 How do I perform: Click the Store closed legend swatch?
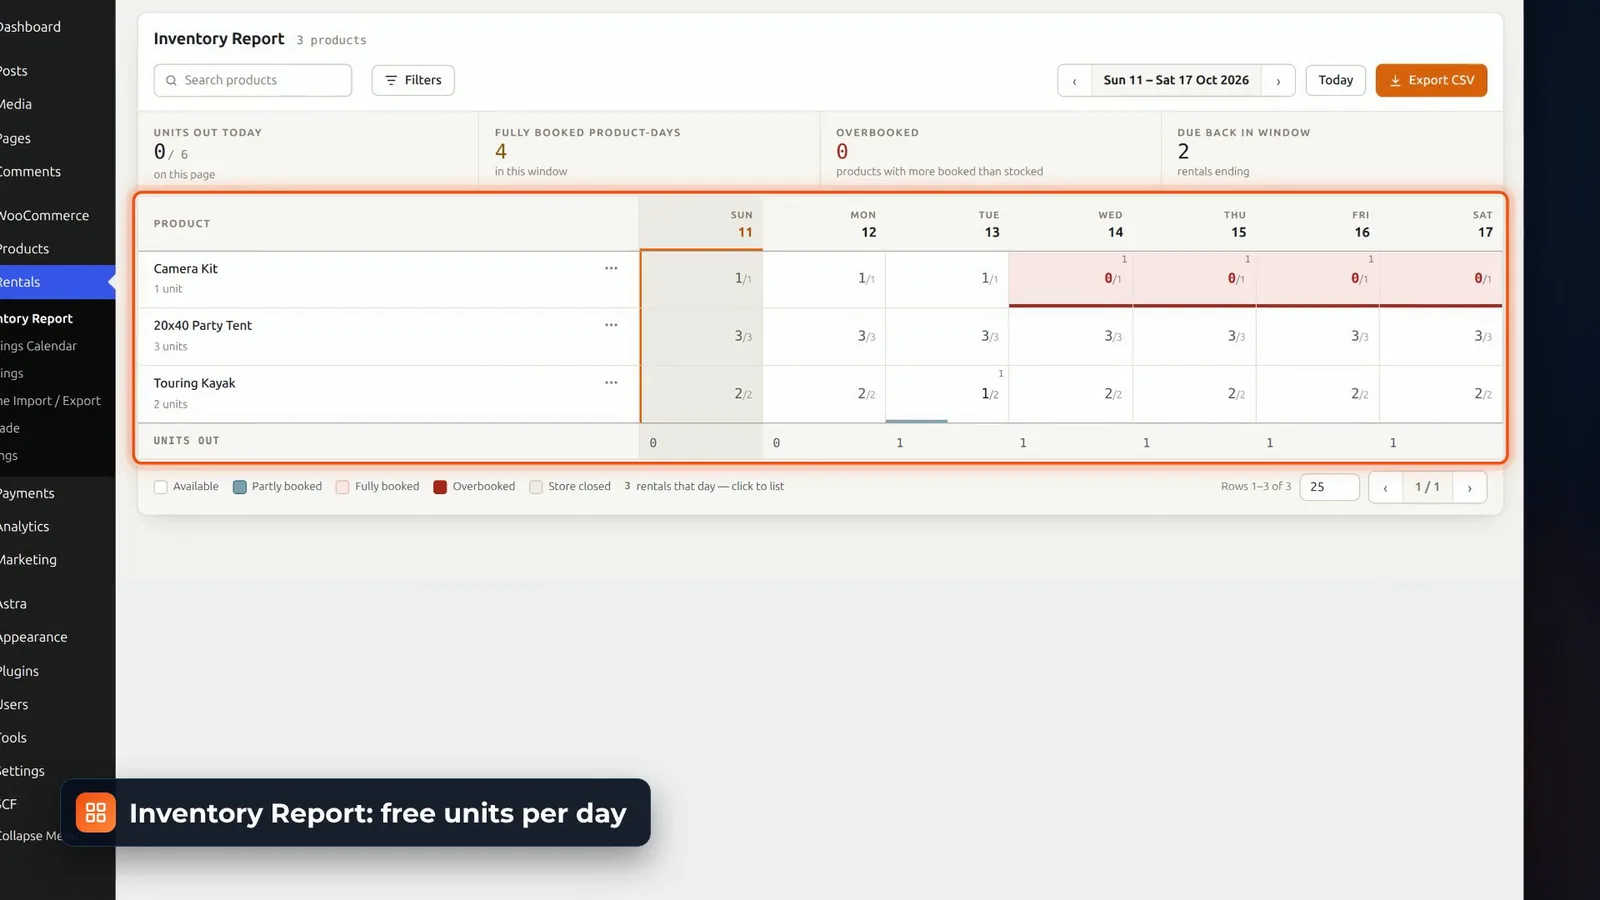click(536, 487)
